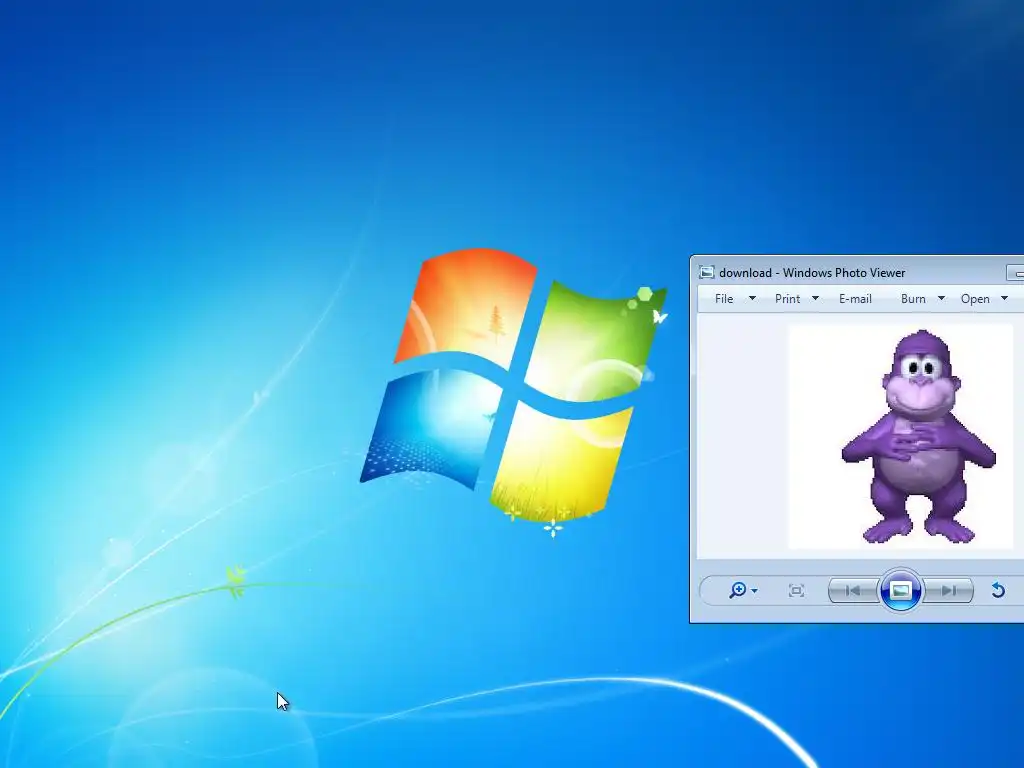1024x768 pixels.
Task: Go to the previous picture
Action: [854, 591]
